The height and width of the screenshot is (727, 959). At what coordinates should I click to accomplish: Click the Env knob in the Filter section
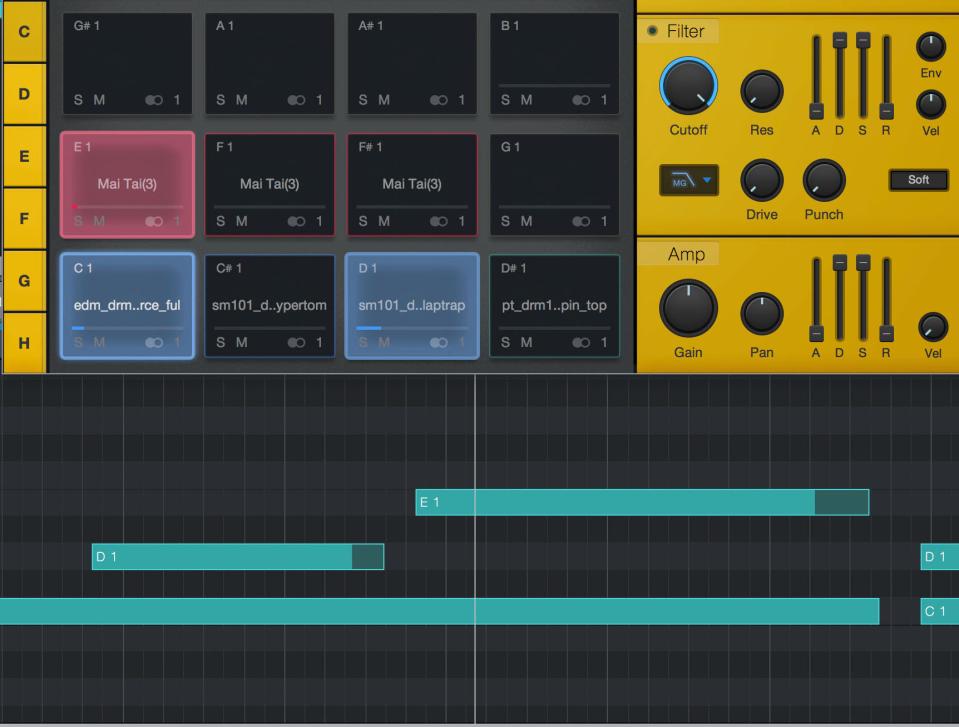pyautogui.click(x=930, y=45)
